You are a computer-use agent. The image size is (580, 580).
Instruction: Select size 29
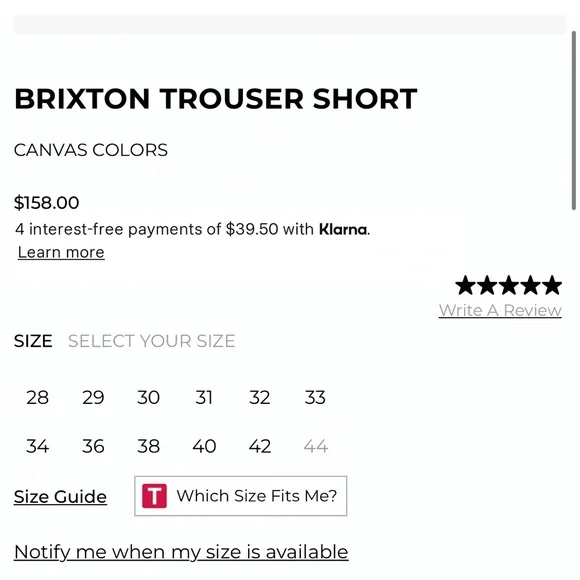coord(93,398)
